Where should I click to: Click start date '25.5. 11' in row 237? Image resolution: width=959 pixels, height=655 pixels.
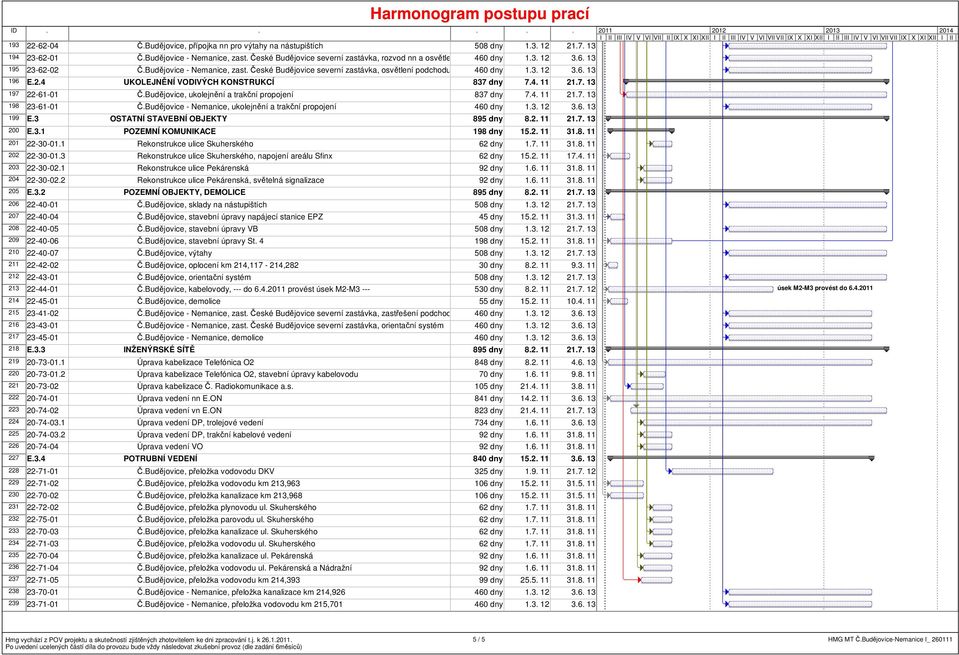[x=535, y=580]
